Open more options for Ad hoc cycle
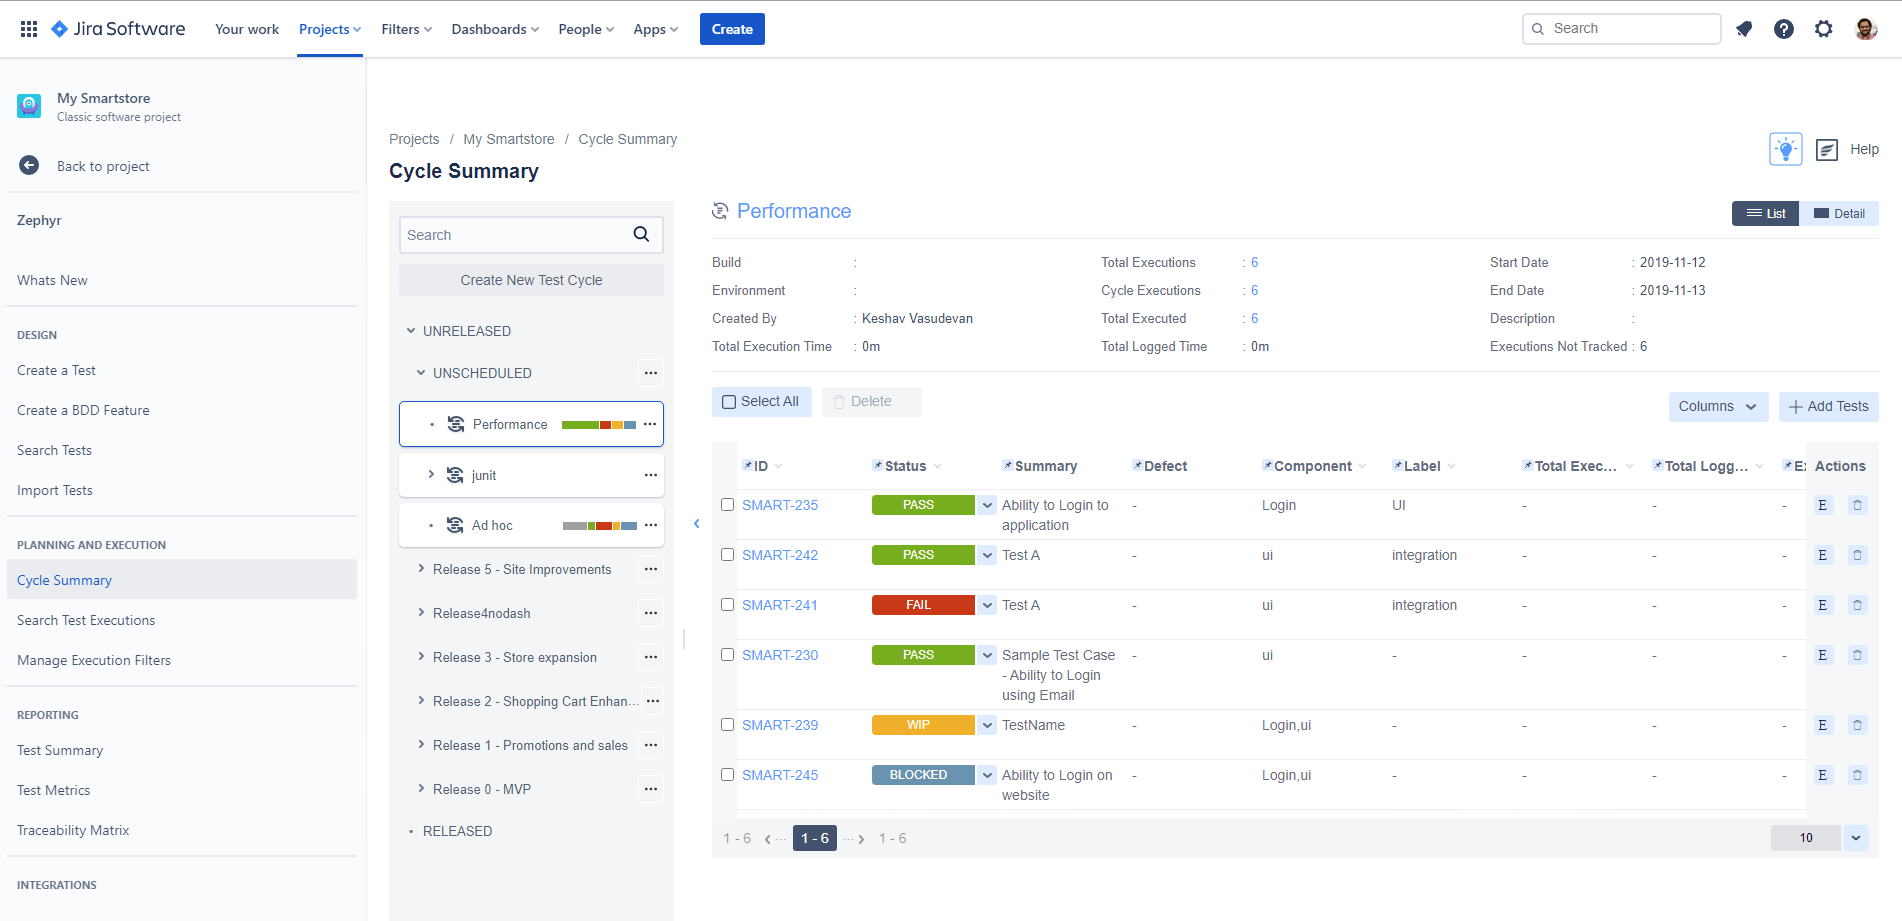Viewport: 1902px width, 921px height. point(651,525)
